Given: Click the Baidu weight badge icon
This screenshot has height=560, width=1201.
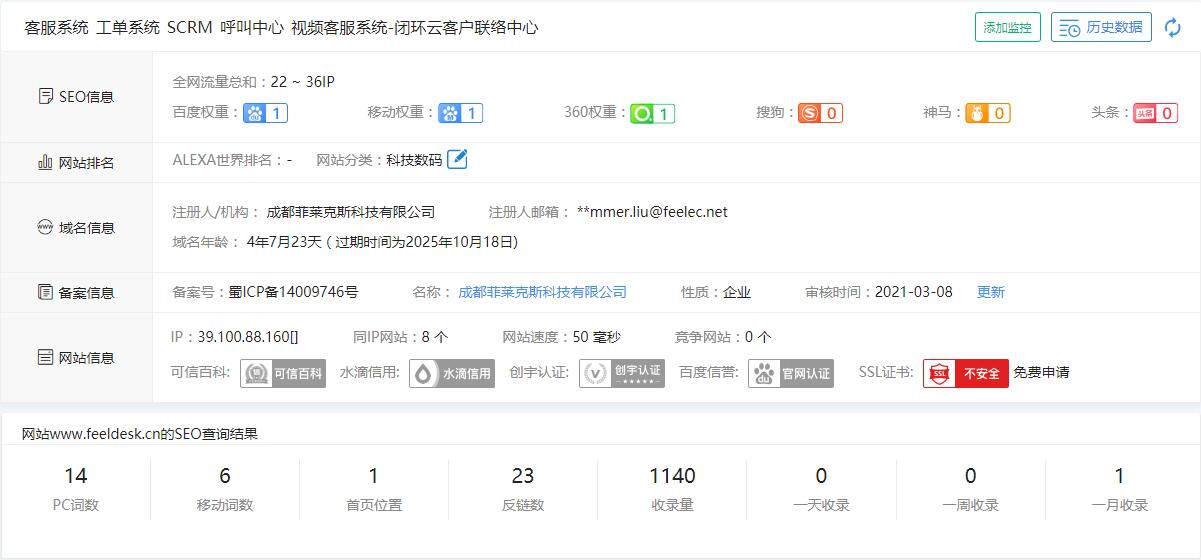Looking at the screenshot, I should point(265,113).
